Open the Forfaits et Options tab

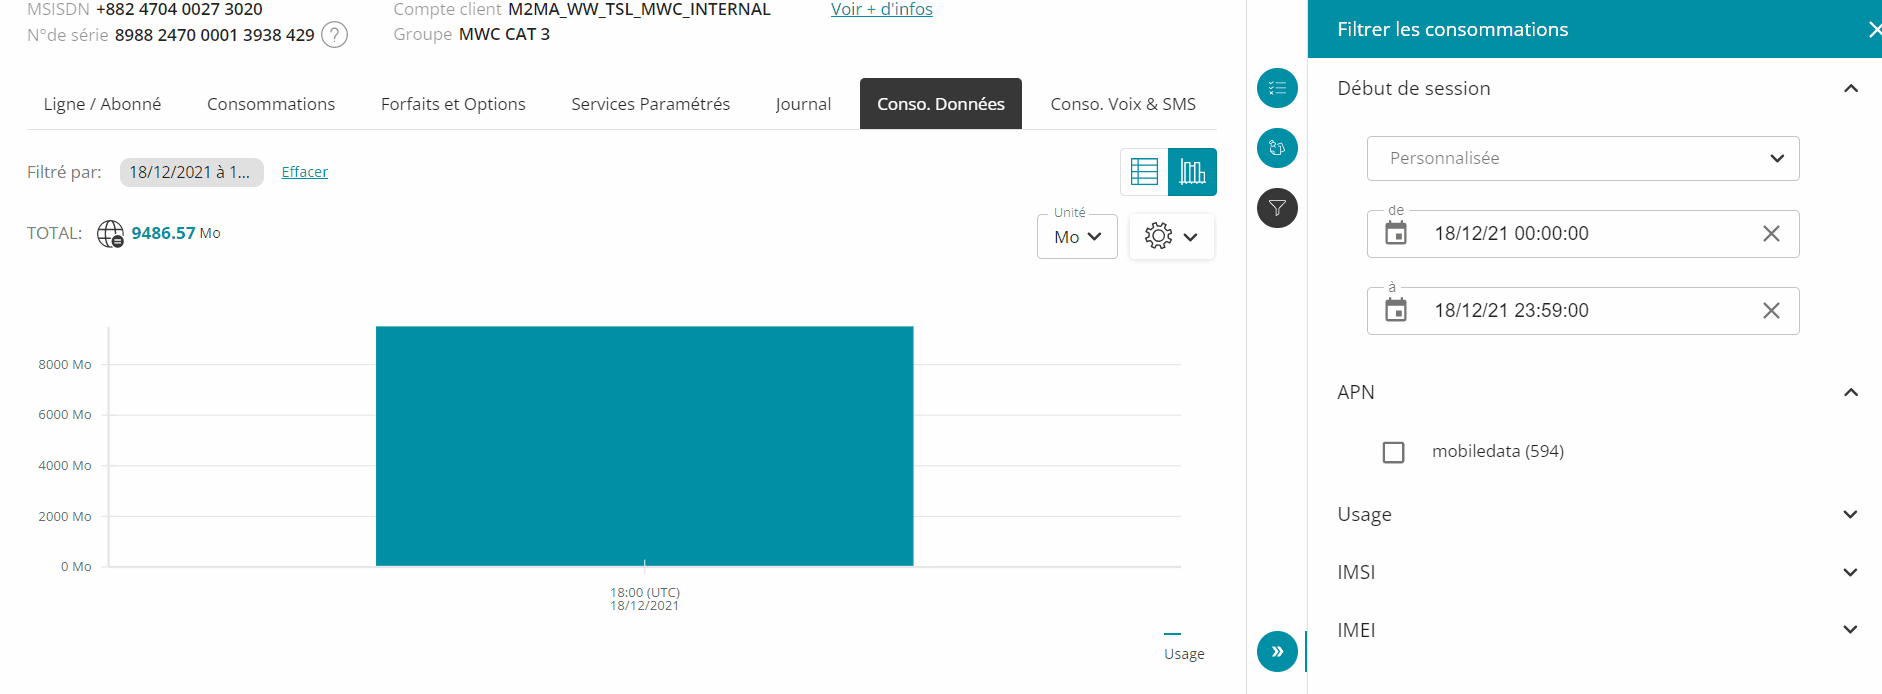[x=453, y=104]
